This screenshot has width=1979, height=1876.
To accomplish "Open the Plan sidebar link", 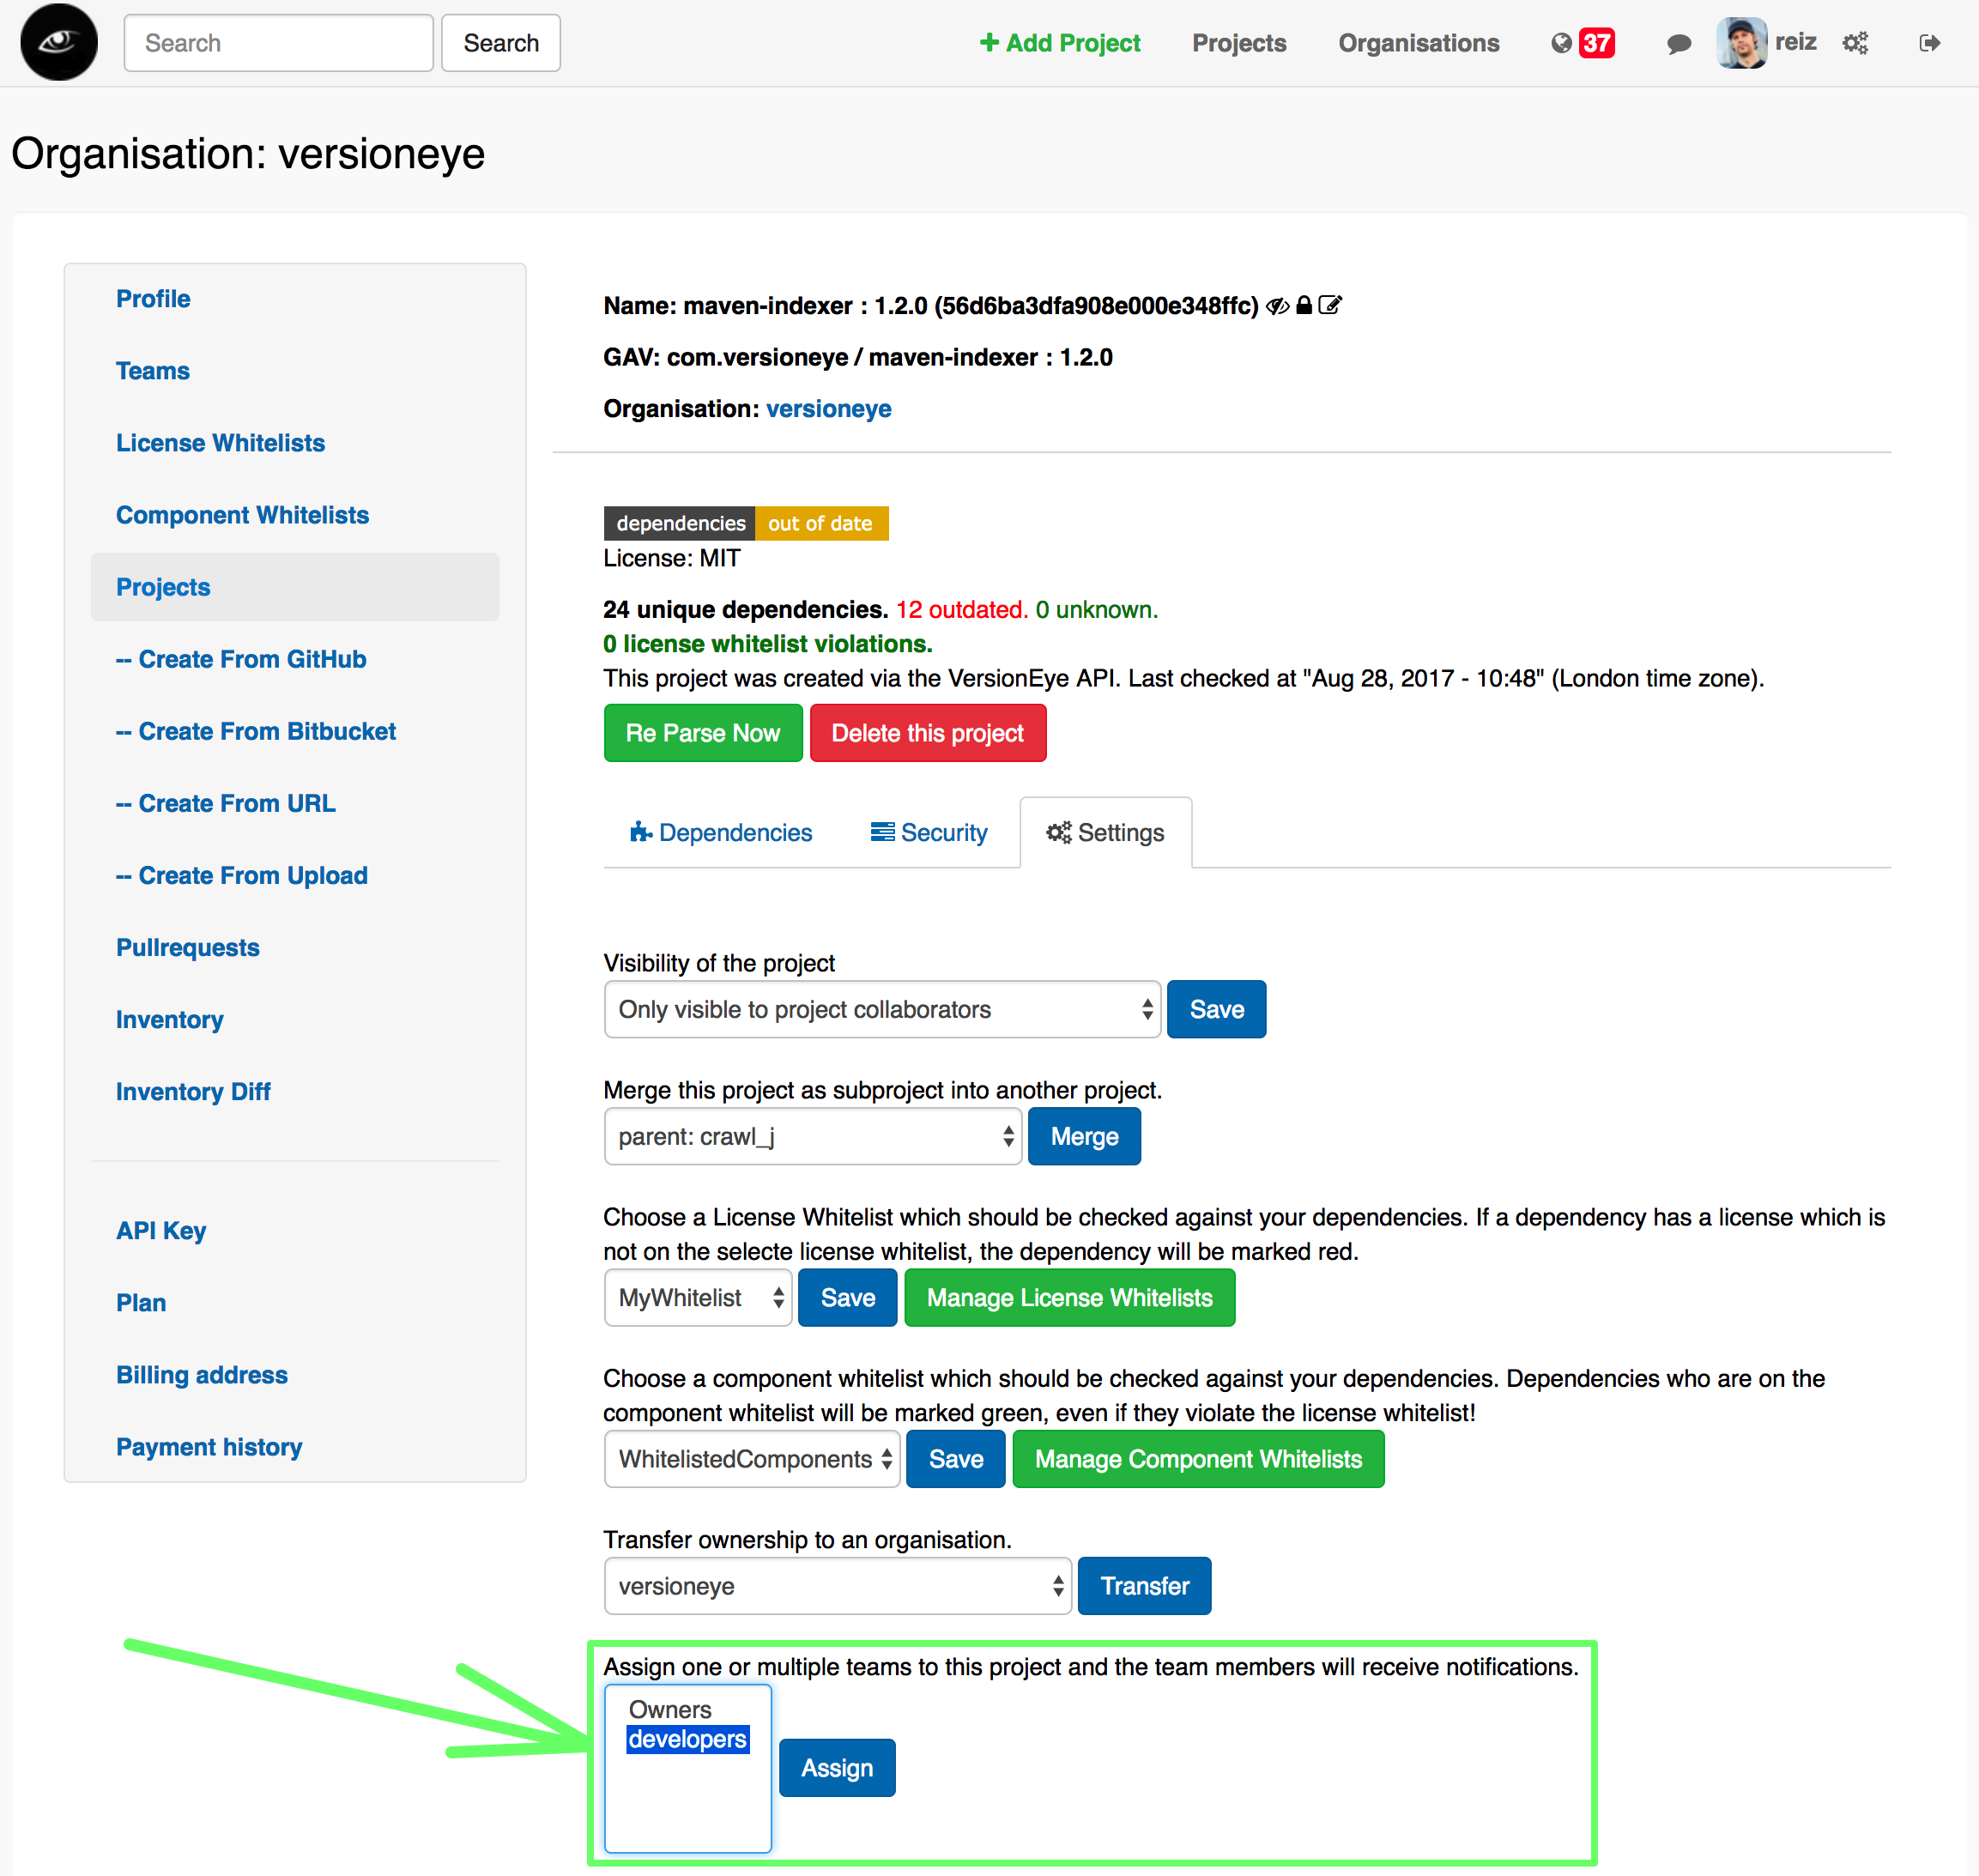I will pyautogui.click(x=141, y=1302).
